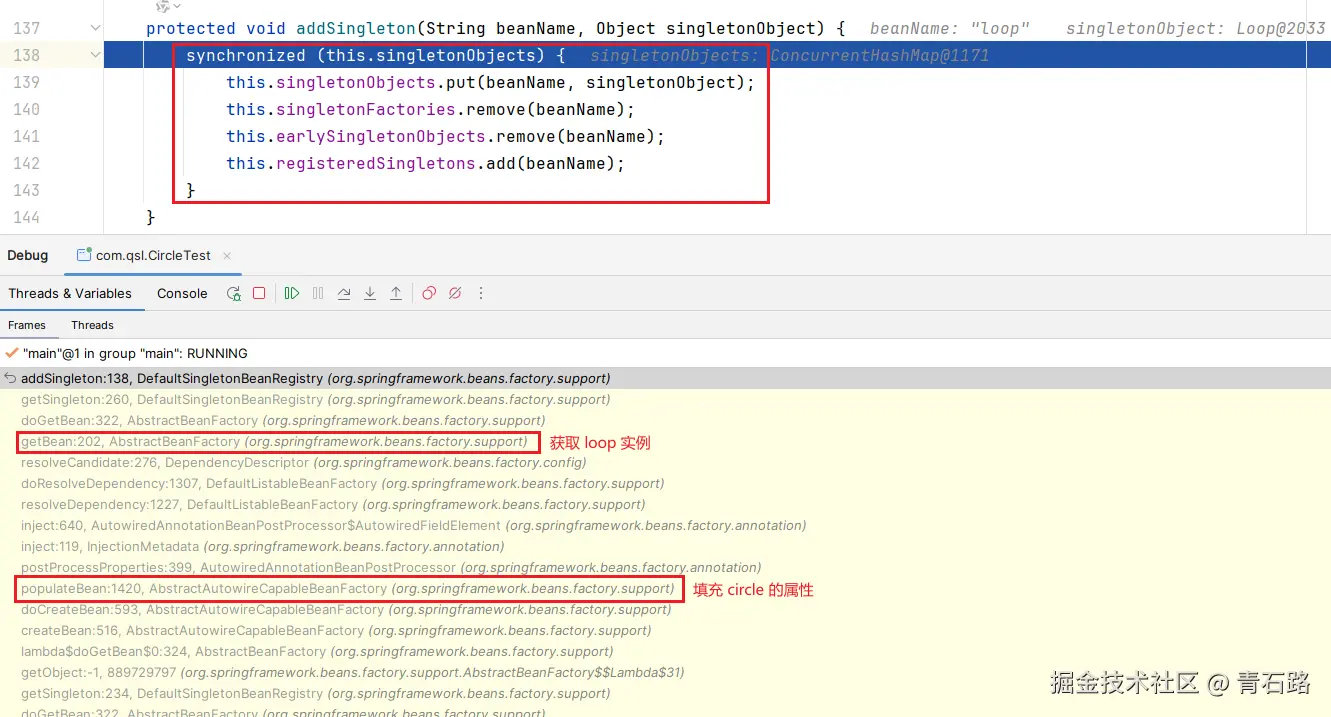The image size is (1331, 717).
Task: Click the line 141 gutter number
Action: tap(27, 136)
